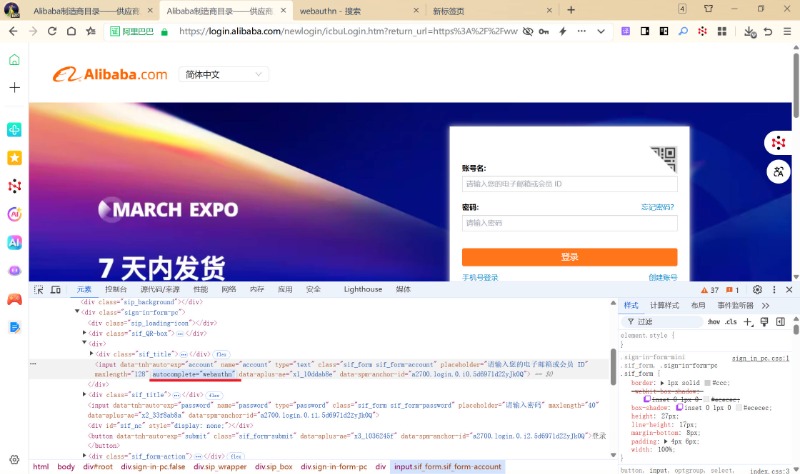This screenshot has height=474, width=800.
Task: Click the bookmark star icon in toolbar
Action: click(x=91, y=31)
